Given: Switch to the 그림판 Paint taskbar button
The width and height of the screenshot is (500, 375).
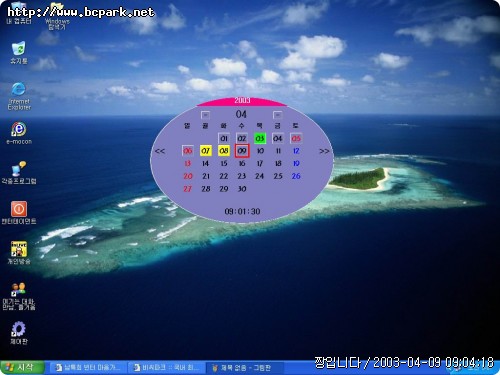Looking at the screenshot, I should point(246,368).
